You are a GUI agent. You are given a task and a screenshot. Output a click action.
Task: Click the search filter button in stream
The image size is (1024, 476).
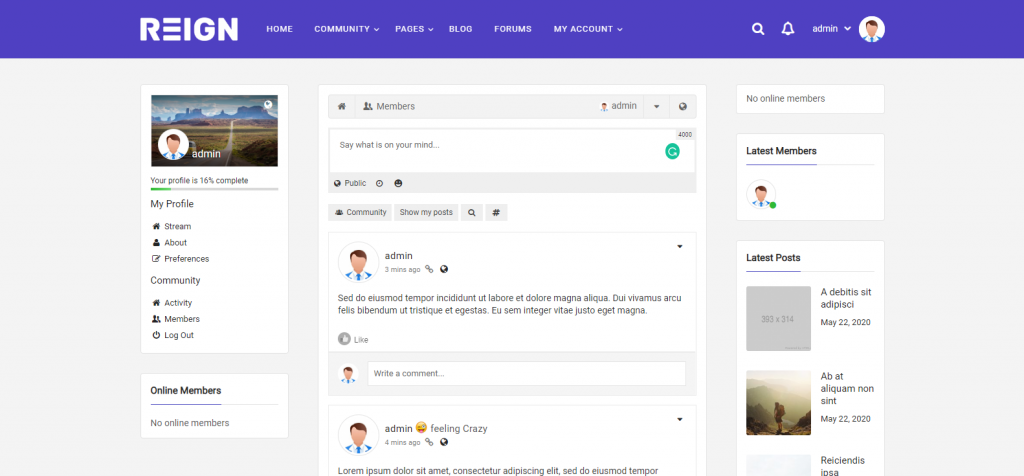tap(472, 212)
